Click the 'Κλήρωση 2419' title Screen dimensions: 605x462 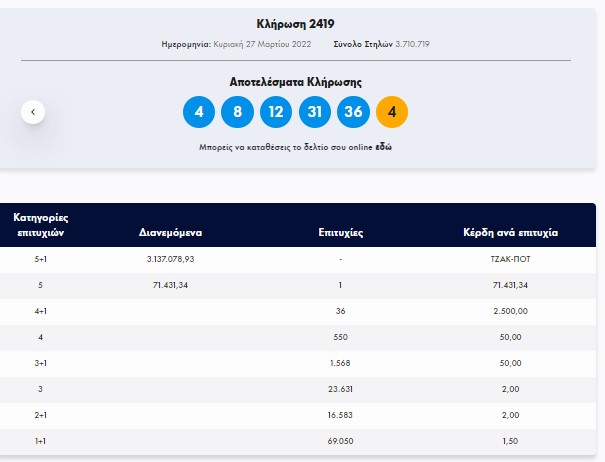click(295, 24)
